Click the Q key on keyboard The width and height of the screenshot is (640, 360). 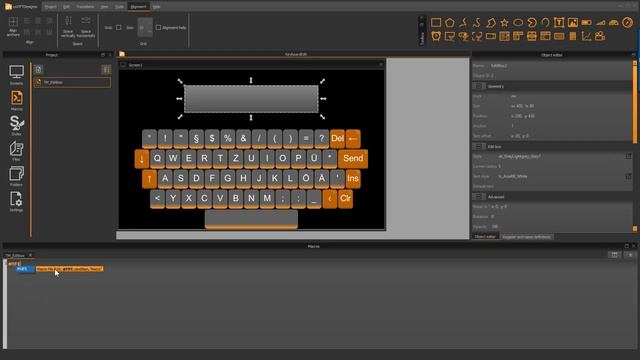click(158, 159)
